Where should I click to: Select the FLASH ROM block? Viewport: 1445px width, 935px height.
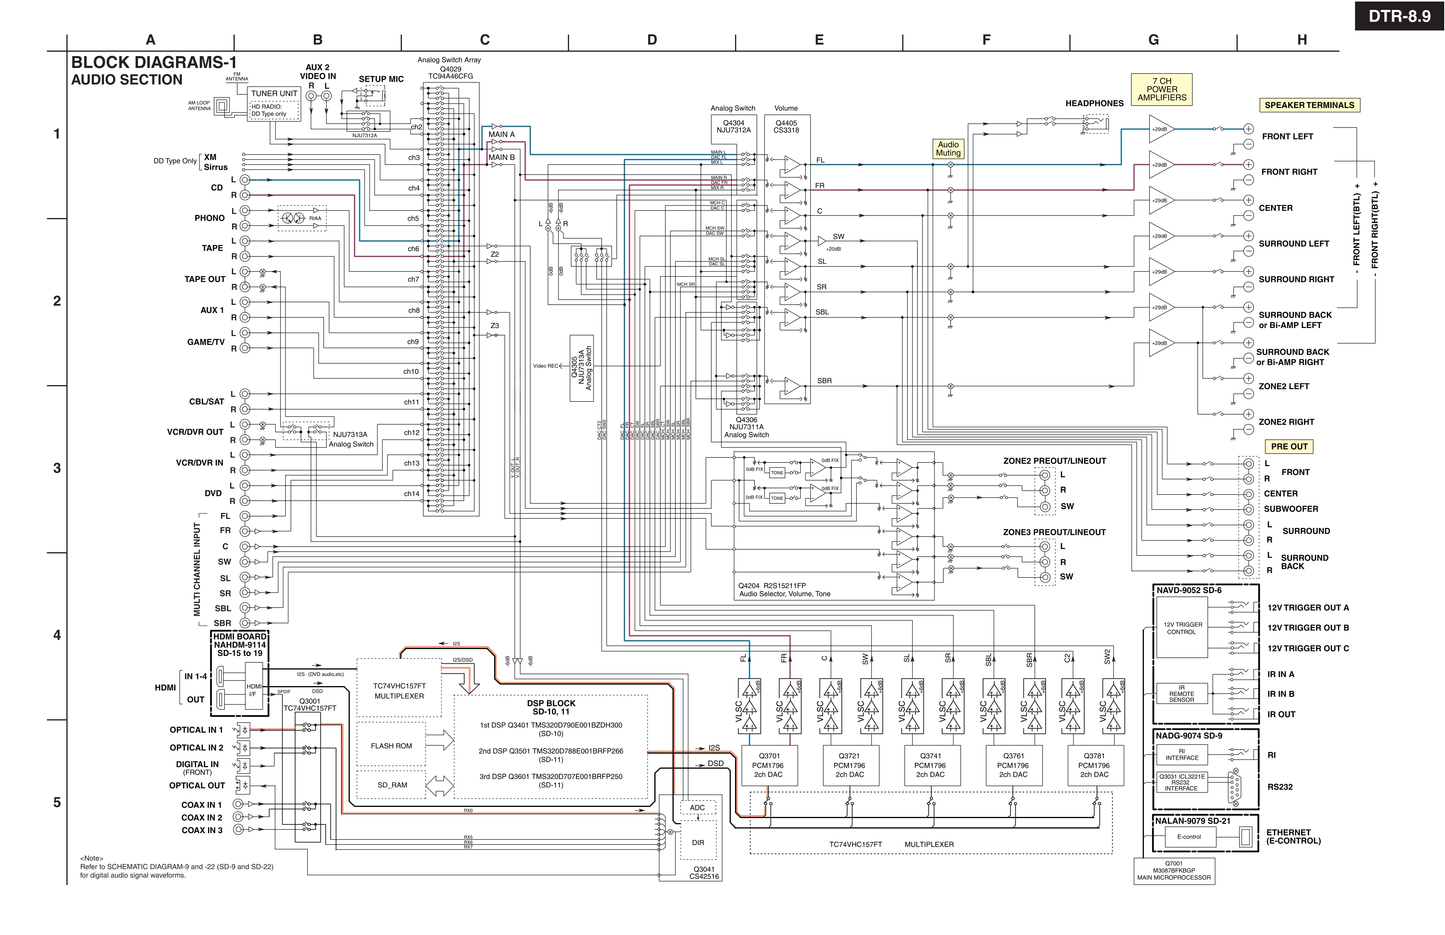tap(391, 746)
